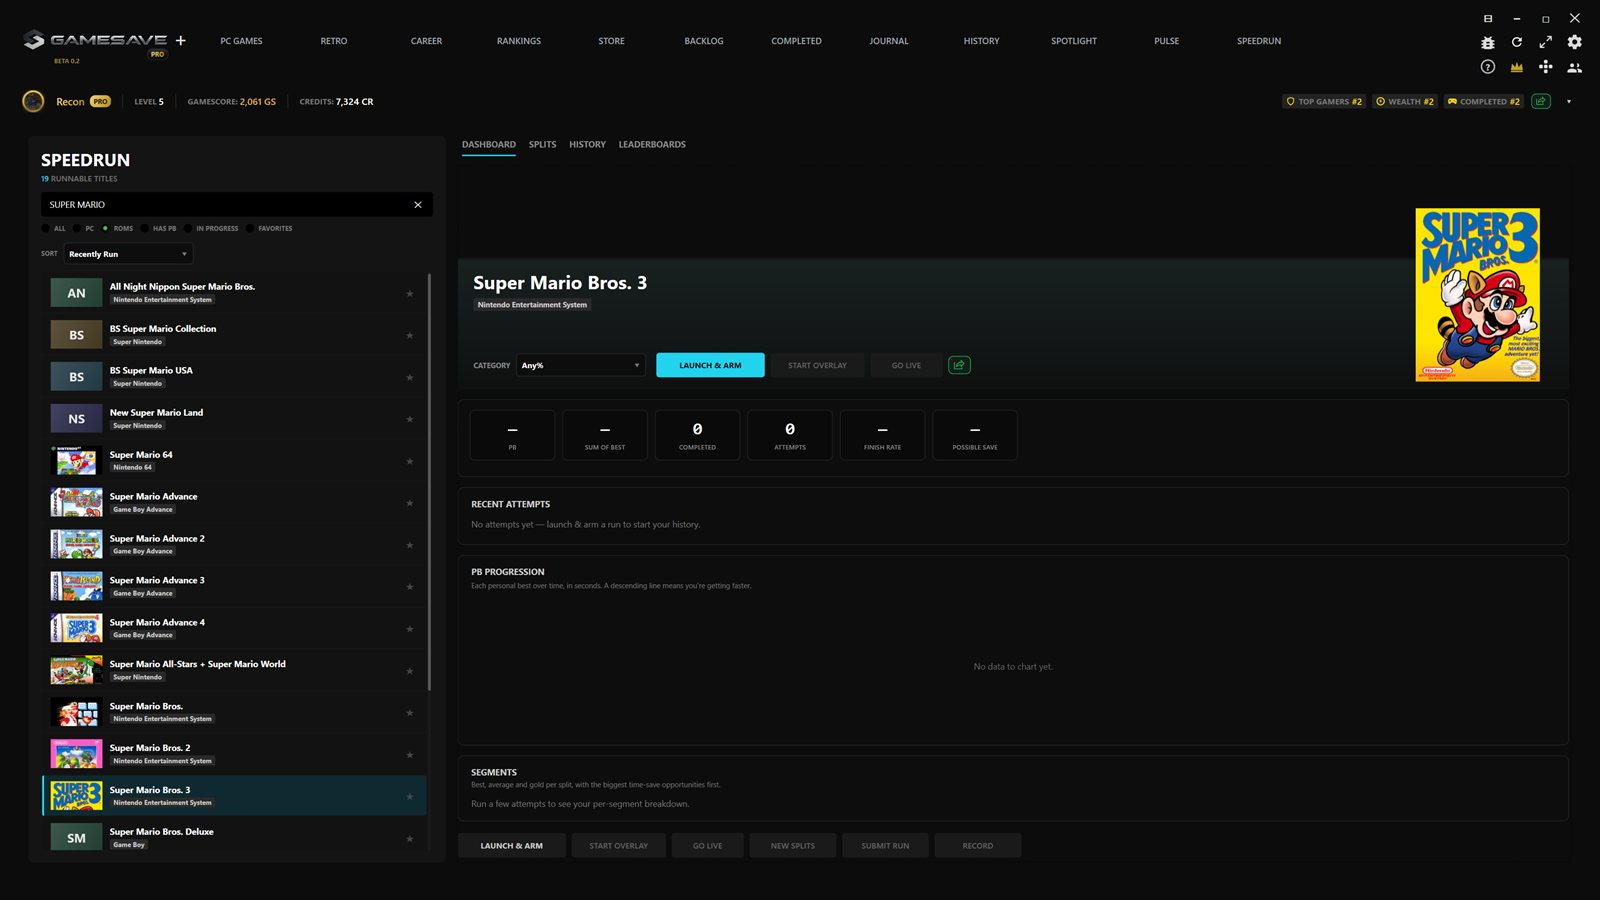
Task: Open the help question mark icon
Action: [x=1488, y=67]
